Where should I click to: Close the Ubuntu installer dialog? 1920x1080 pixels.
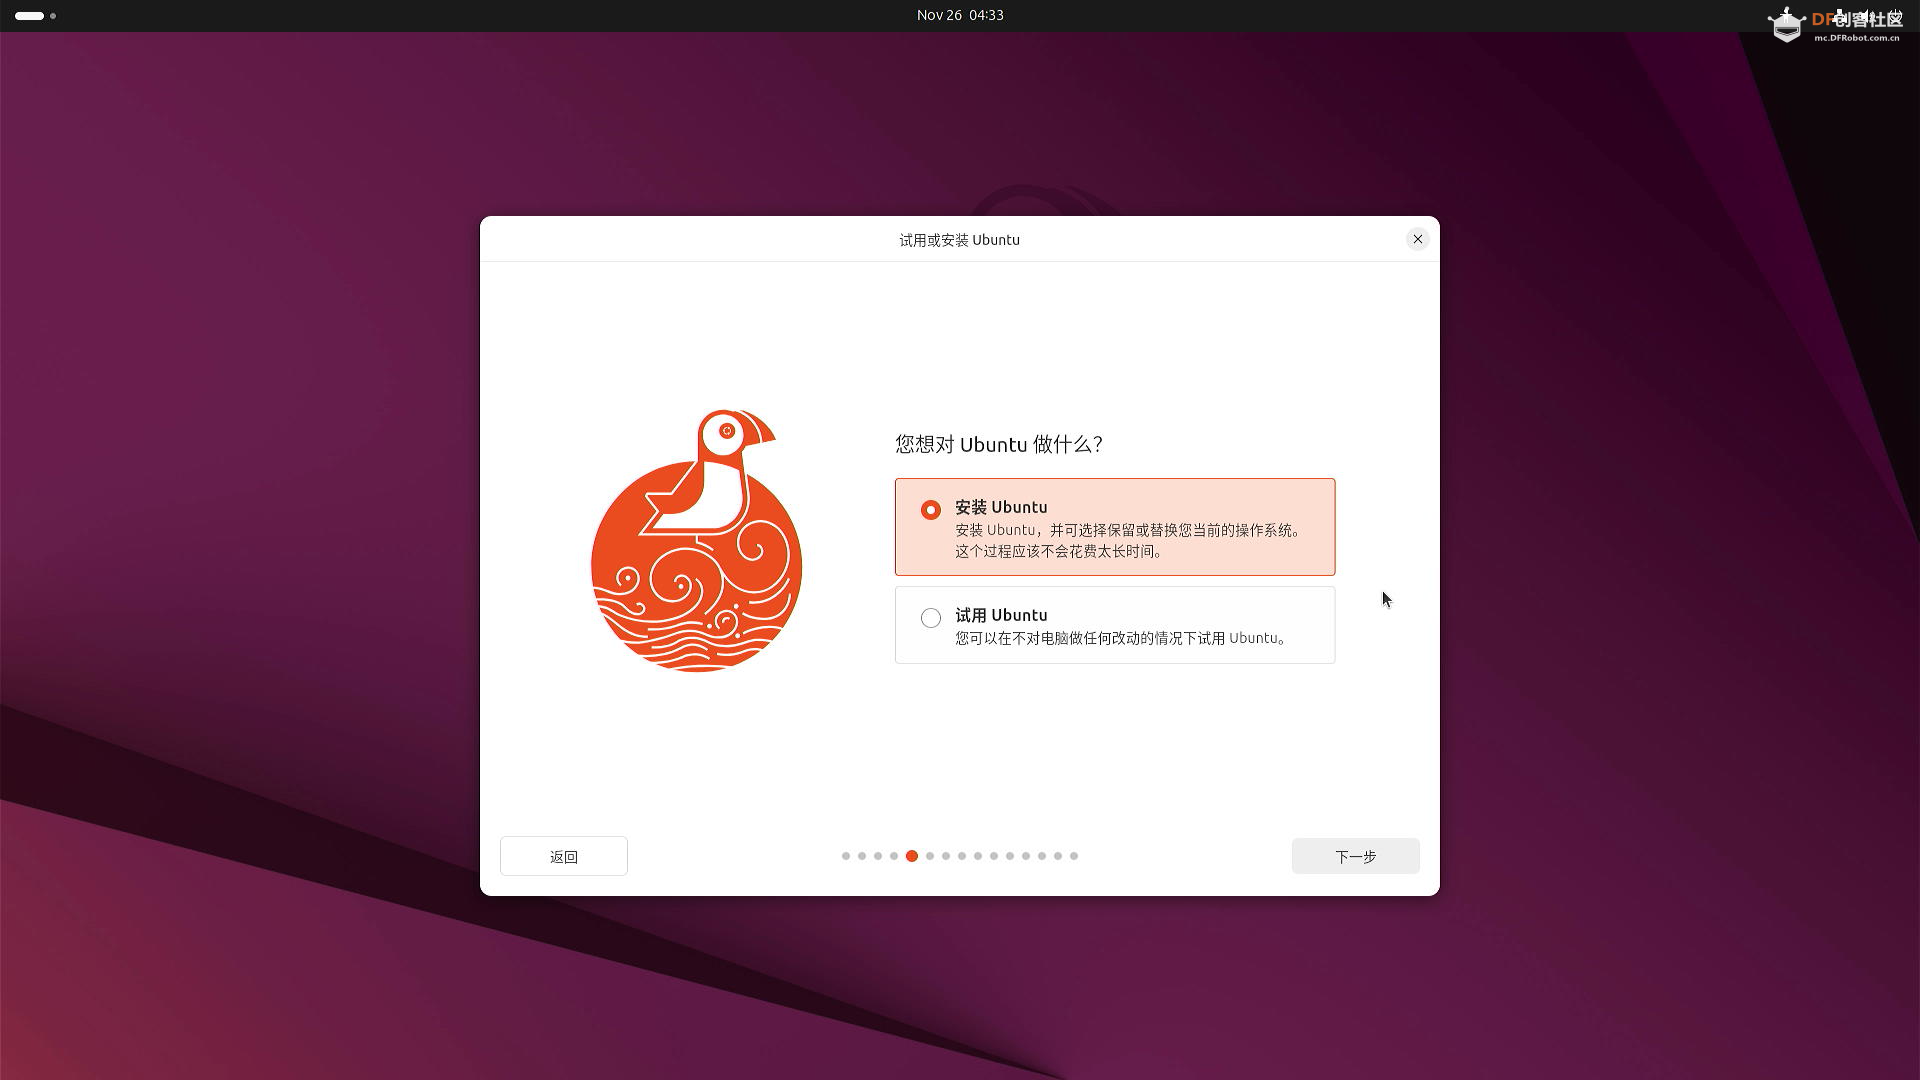point(1417,239)
